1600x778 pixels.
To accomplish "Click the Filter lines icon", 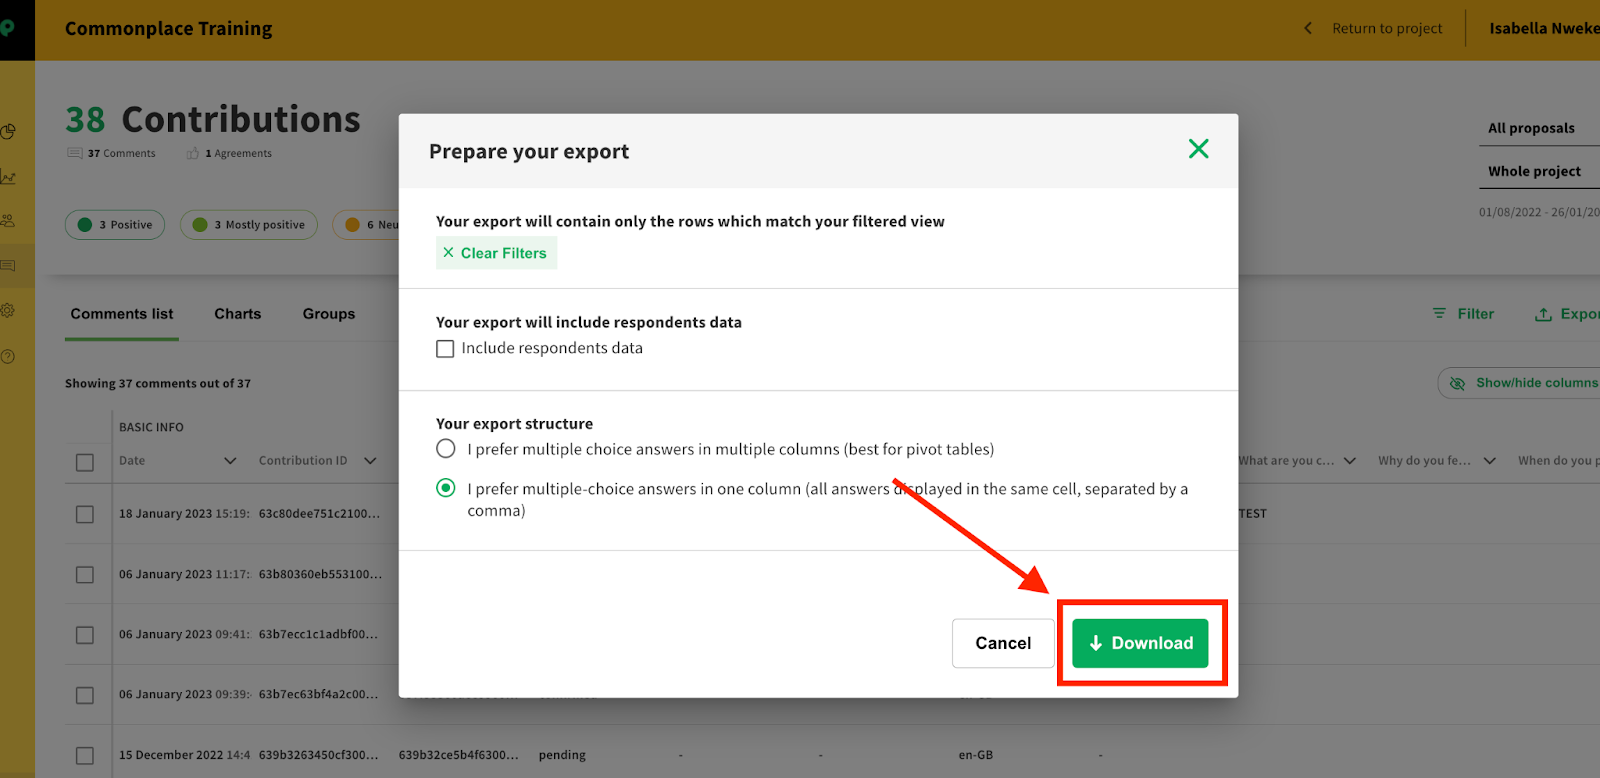I will click(x=1439, y=313).
